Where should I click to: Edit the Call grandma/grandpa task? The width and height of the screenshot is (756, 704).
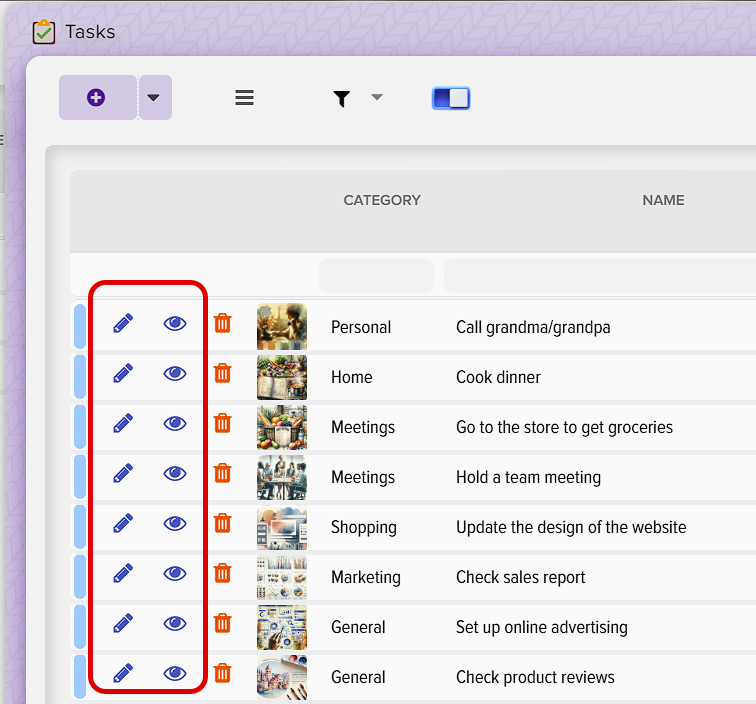coord(123,323)
